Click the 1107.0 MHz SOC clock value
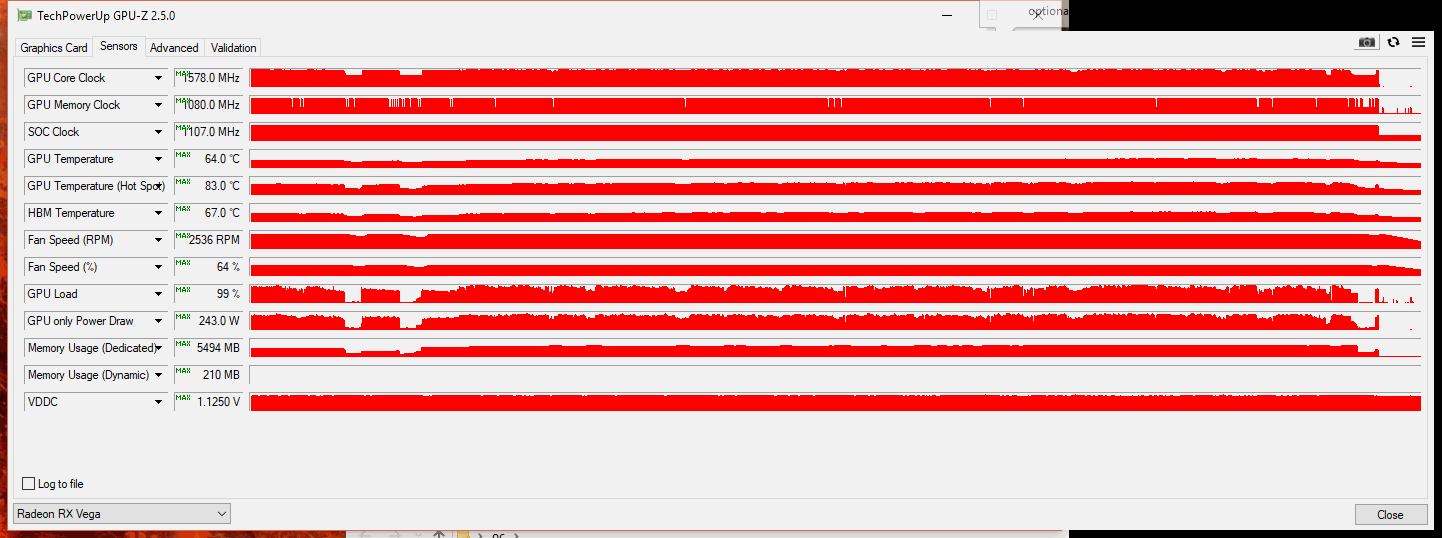Image resolution: width=1442 pixels, height=538 pixels. pyautogui.click(x=209, y=132)
